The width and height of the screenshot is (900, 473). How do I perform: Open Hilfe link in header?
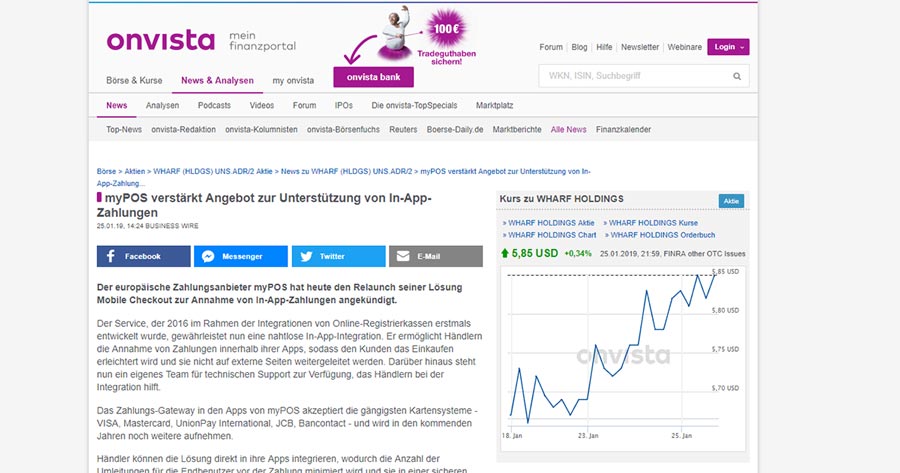click(604, 47)
